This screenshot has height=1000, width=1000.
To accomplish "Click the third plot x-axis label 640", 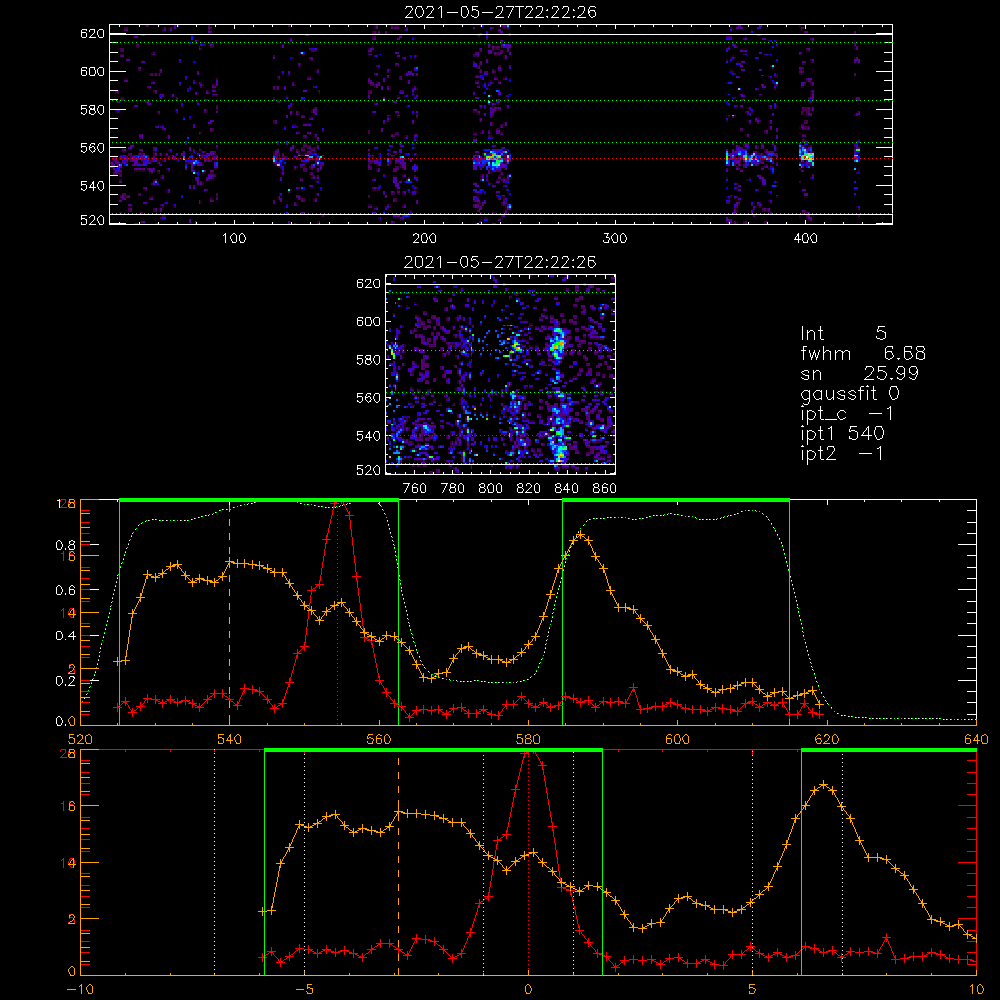I will 976,740.
